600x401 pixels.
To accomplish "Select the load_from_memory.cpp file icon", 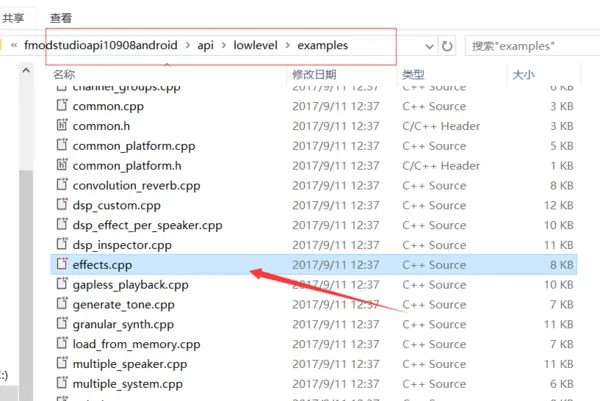I will click(62, 343).
